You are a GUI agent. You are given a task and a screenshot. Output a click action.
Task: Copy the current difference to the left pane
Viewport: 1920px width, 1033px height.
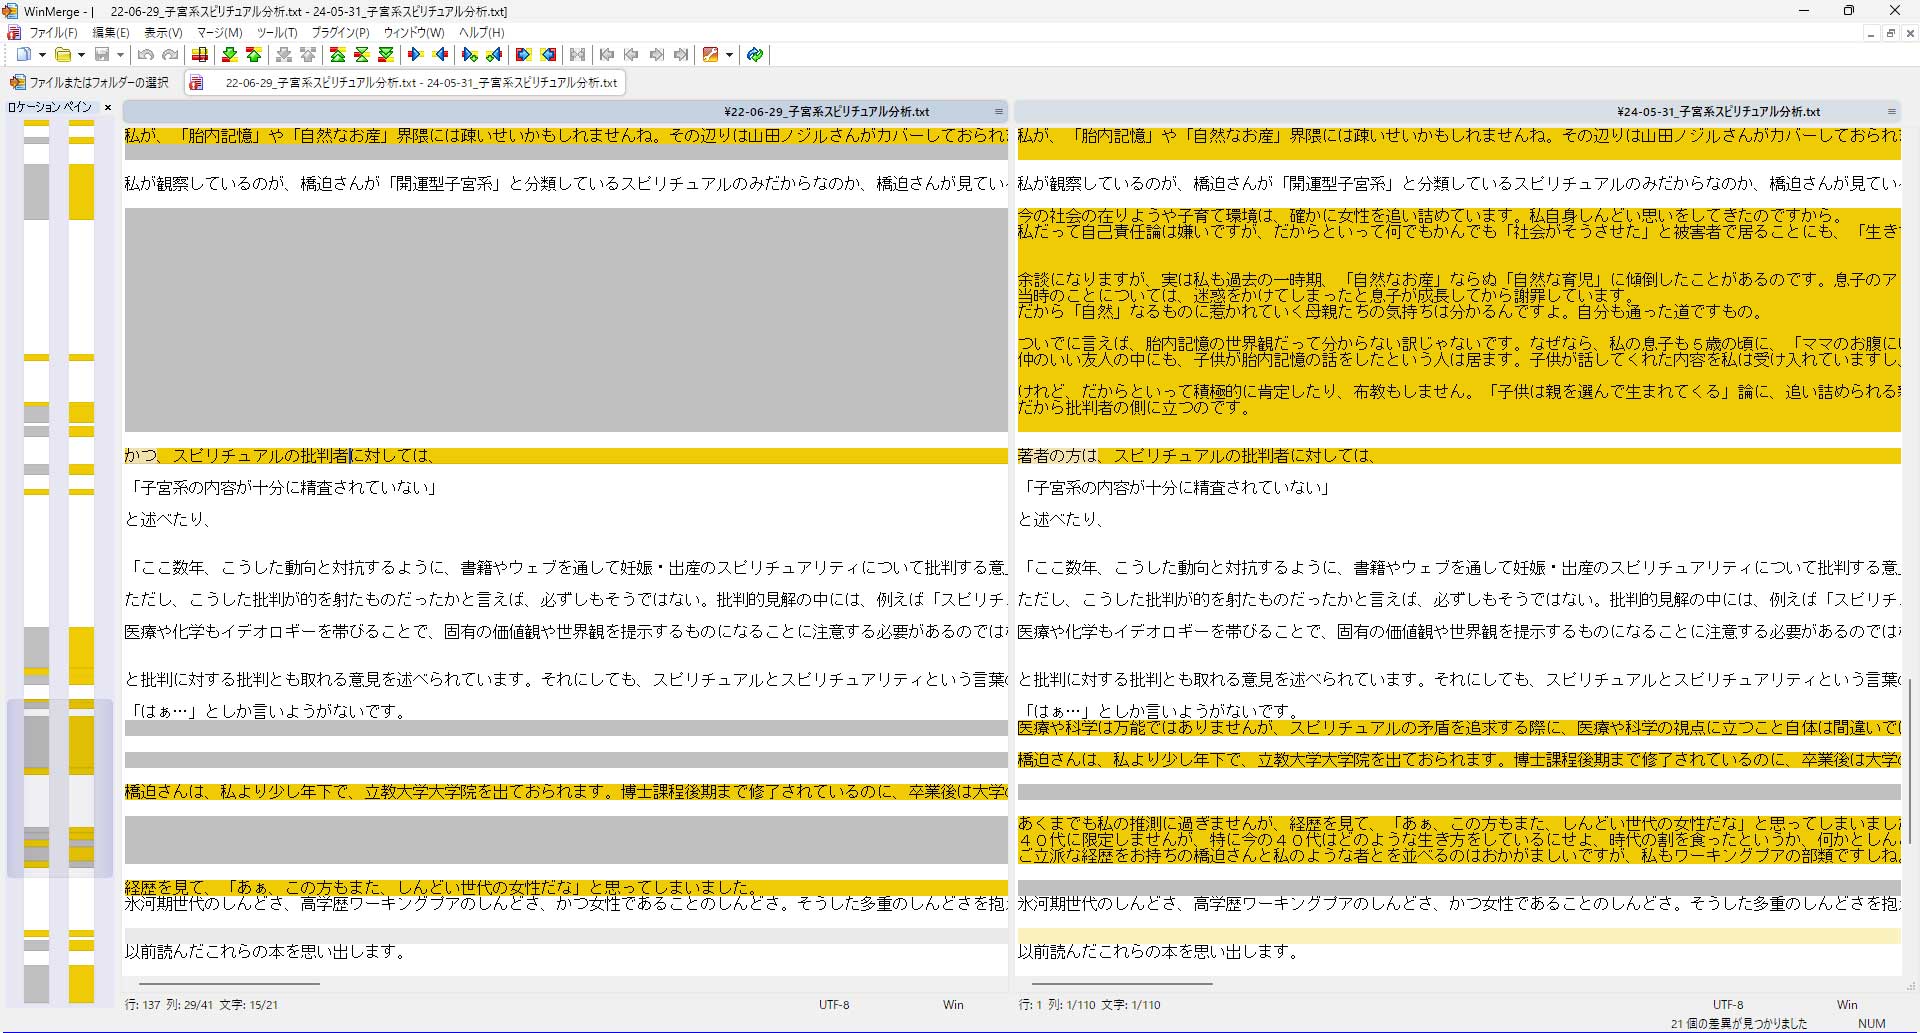click(x=440, y=55)
